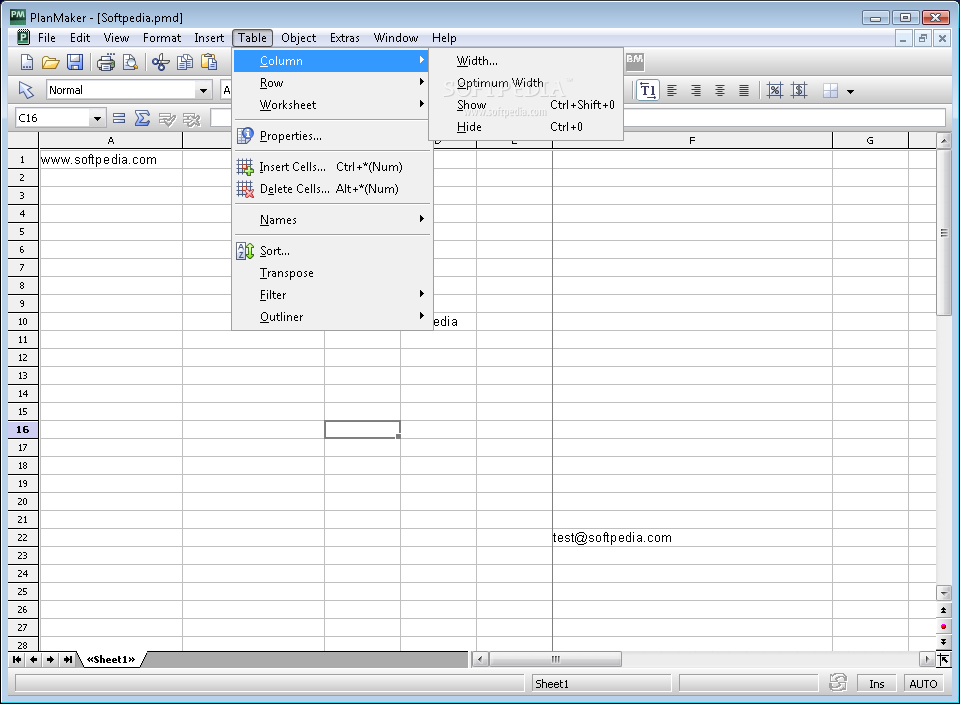This screenshot has width=960, height=704.
Task: Toggle AUTO calculation mode in status bar
Action: point(923,684)
